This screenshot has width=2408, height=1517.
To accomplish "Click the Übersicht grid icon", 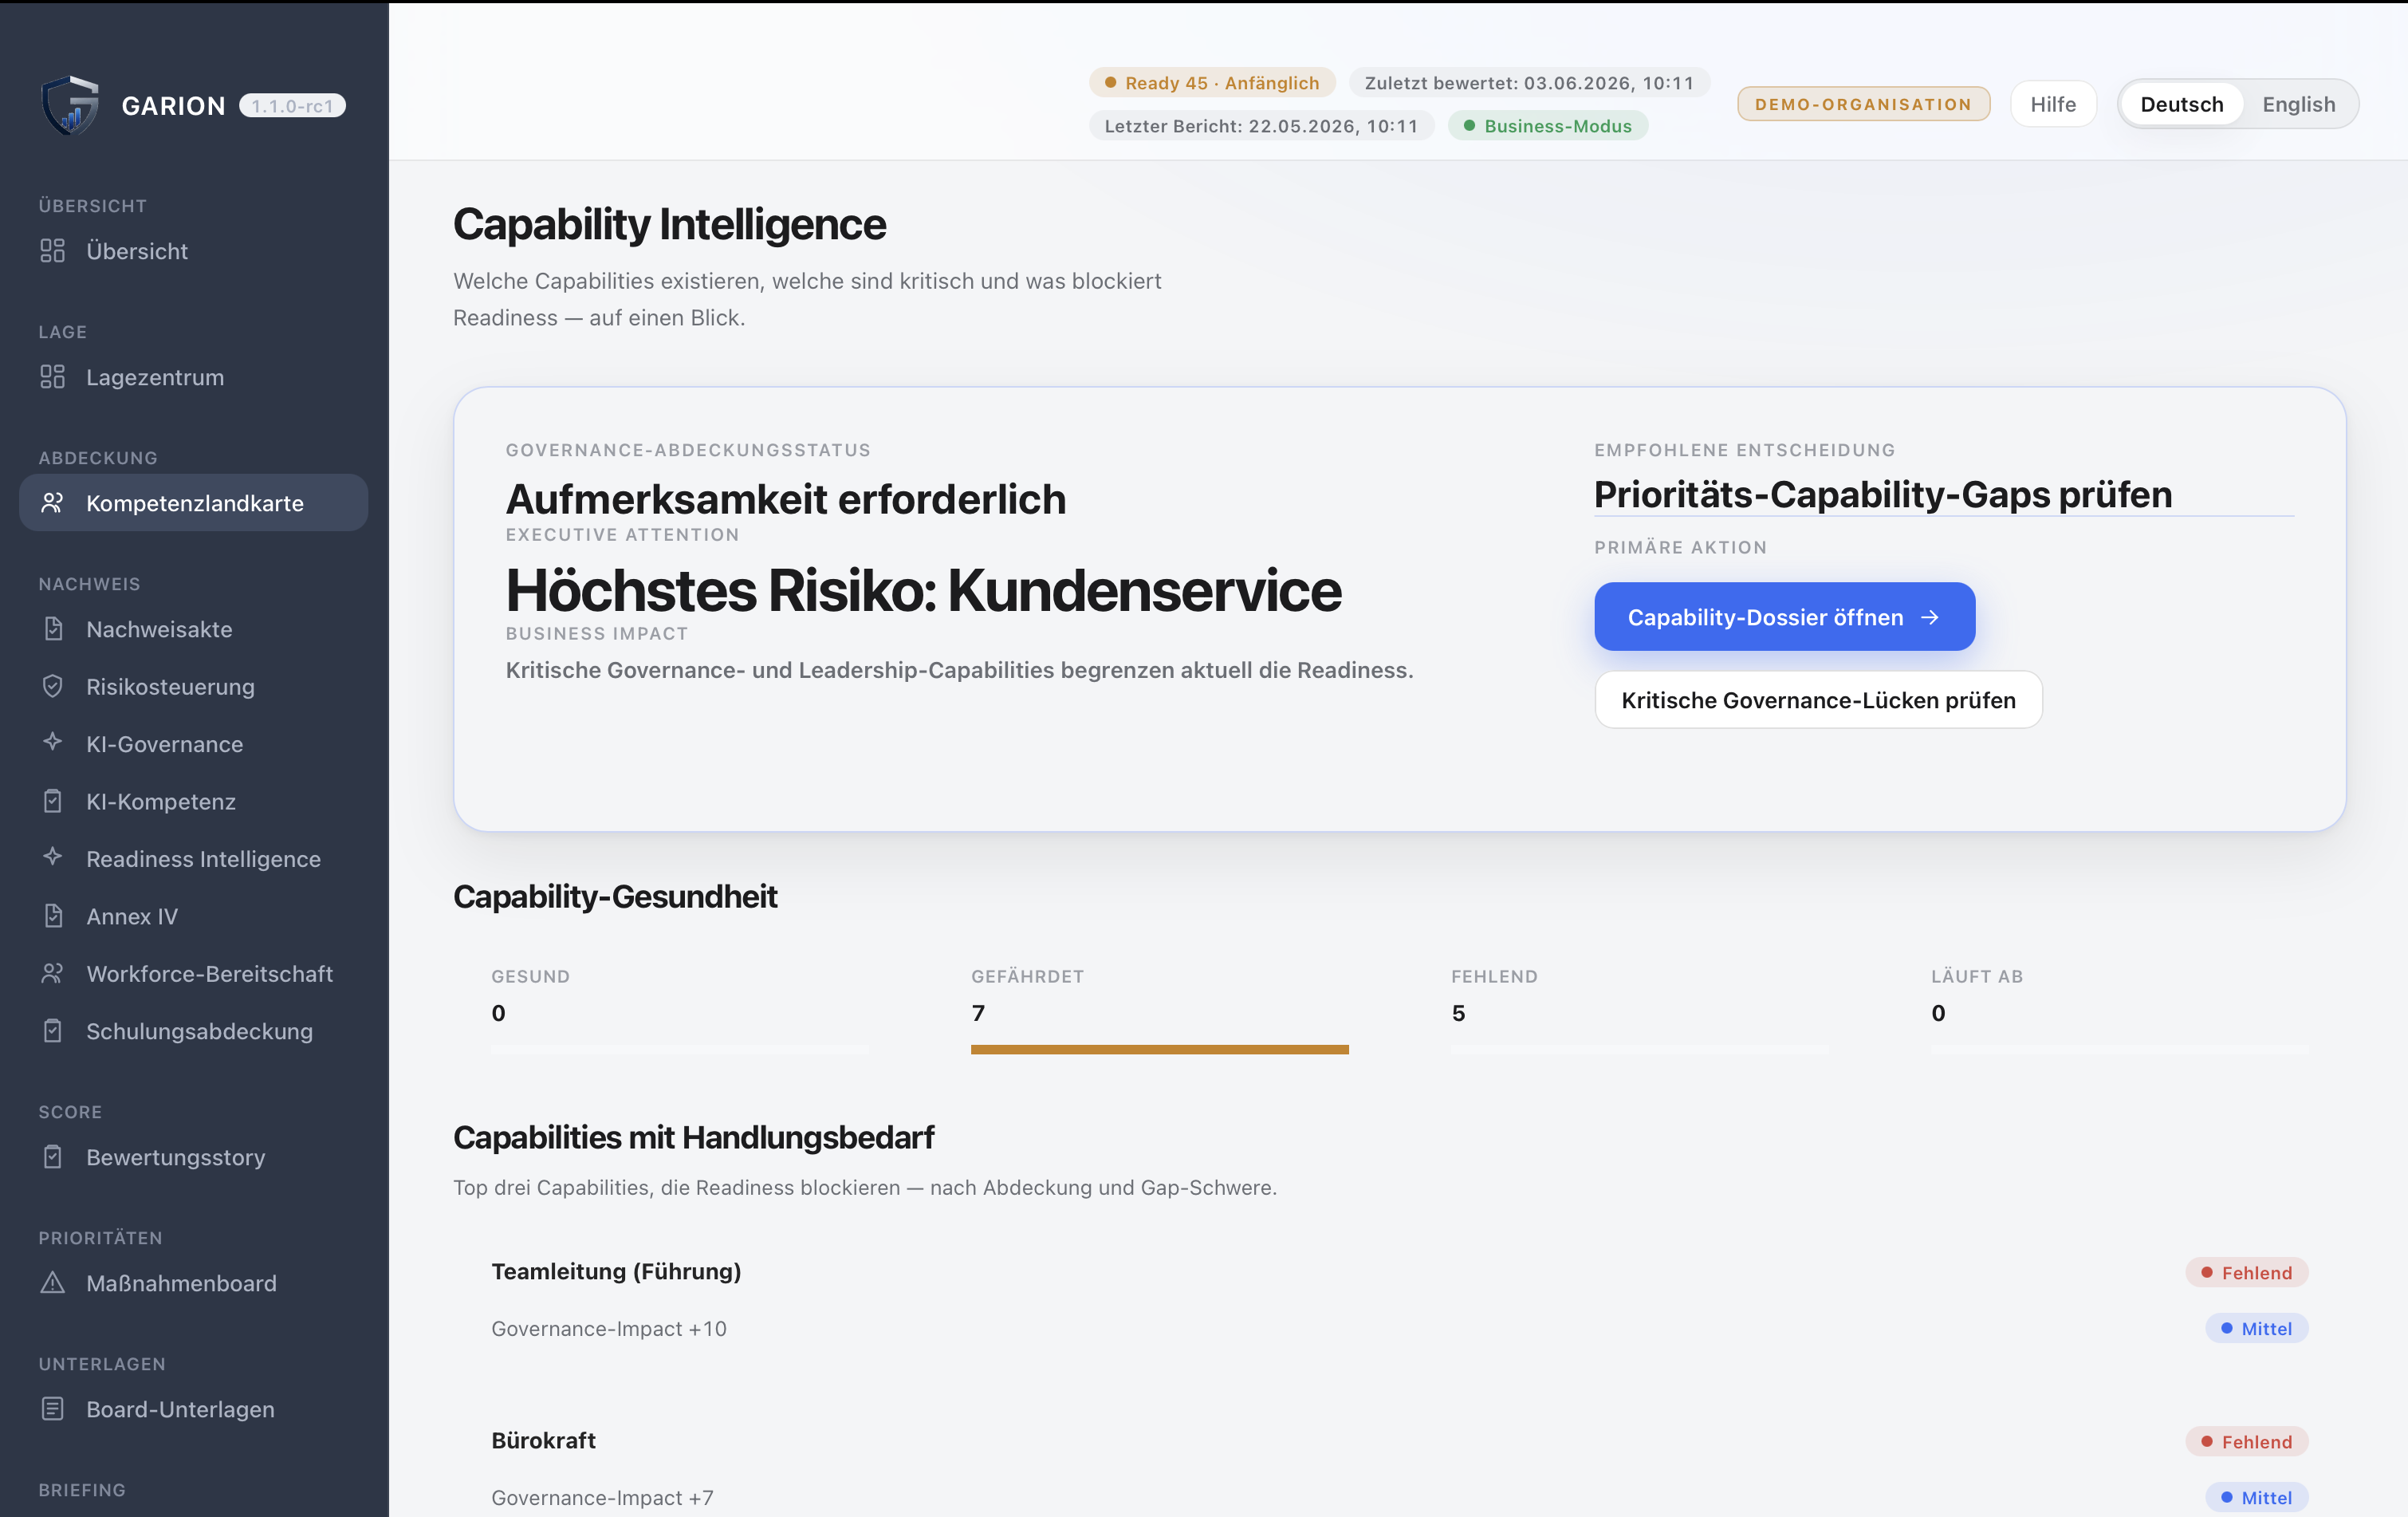I will click(53, 251).
